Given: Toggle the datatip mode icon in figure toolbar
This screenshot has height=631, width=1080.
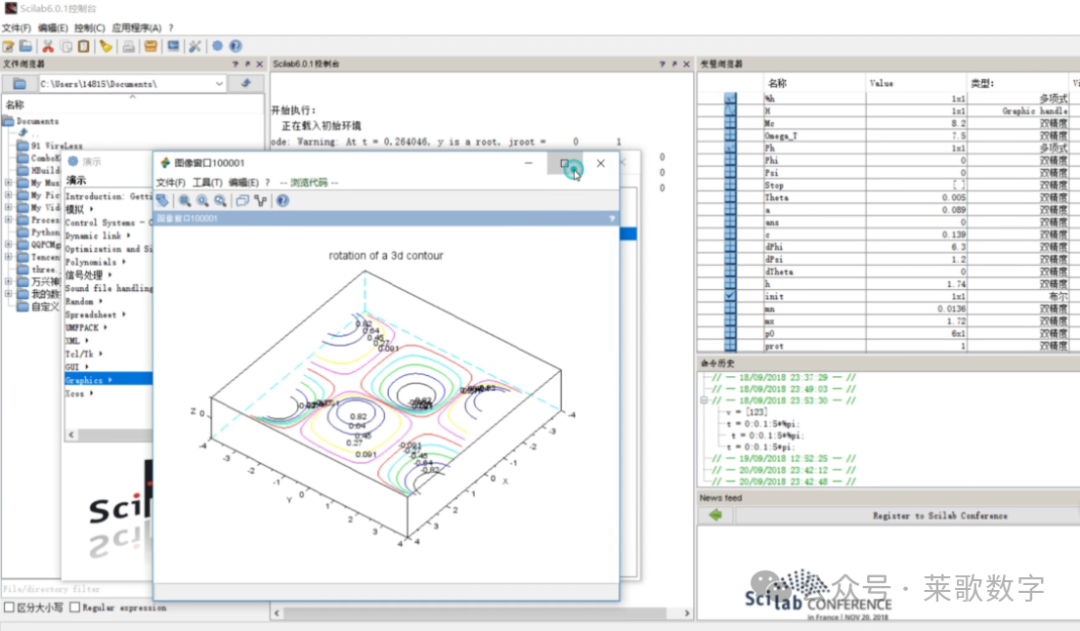Looking at the screenshot, I should click(x=242, y=200).
